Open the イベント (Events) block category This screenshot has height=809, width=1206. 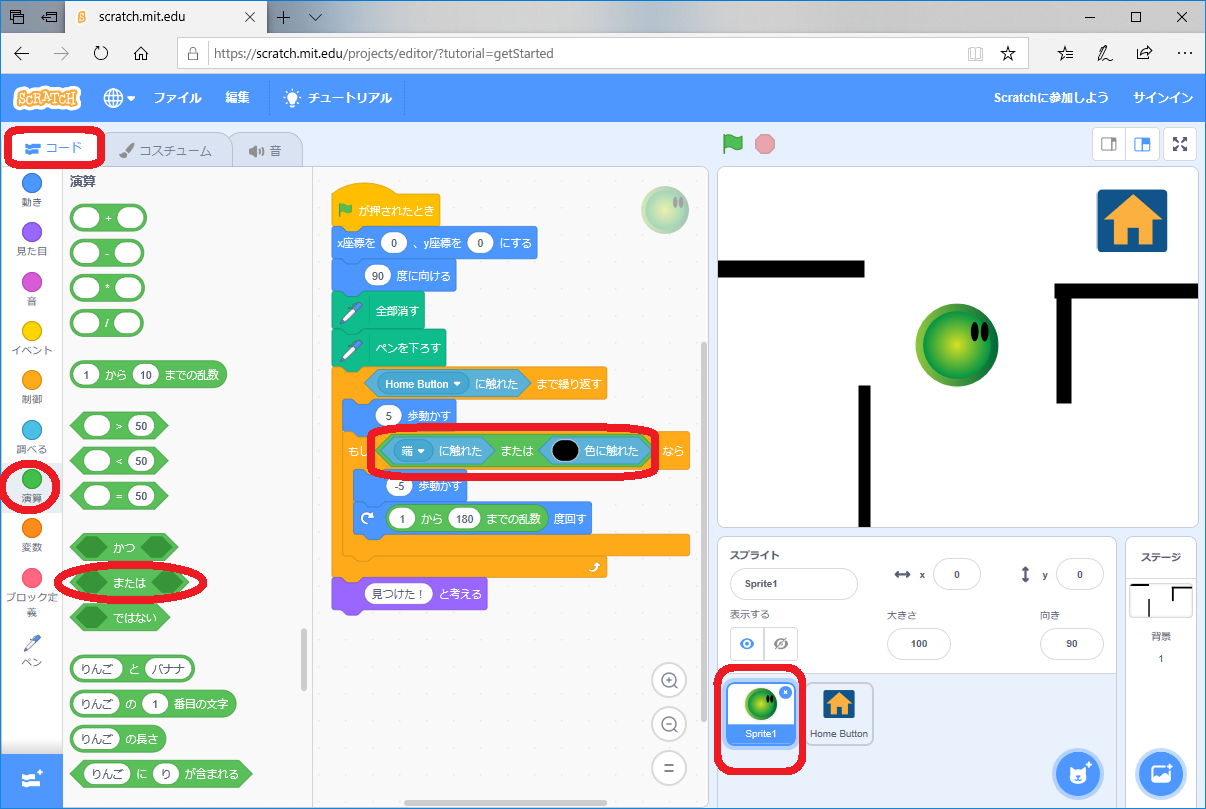pyautogui.click(x=32, y=337)
